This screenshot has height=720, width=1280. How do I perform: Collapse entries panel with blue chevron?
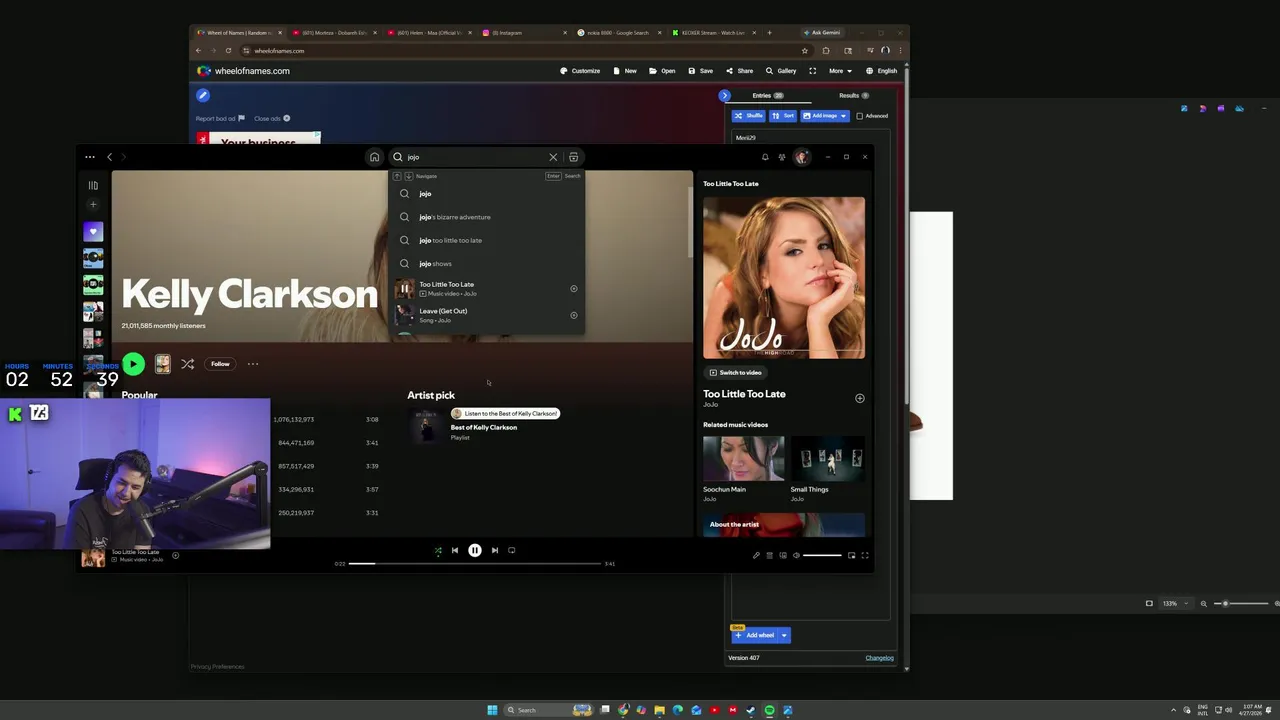point(725,96)
